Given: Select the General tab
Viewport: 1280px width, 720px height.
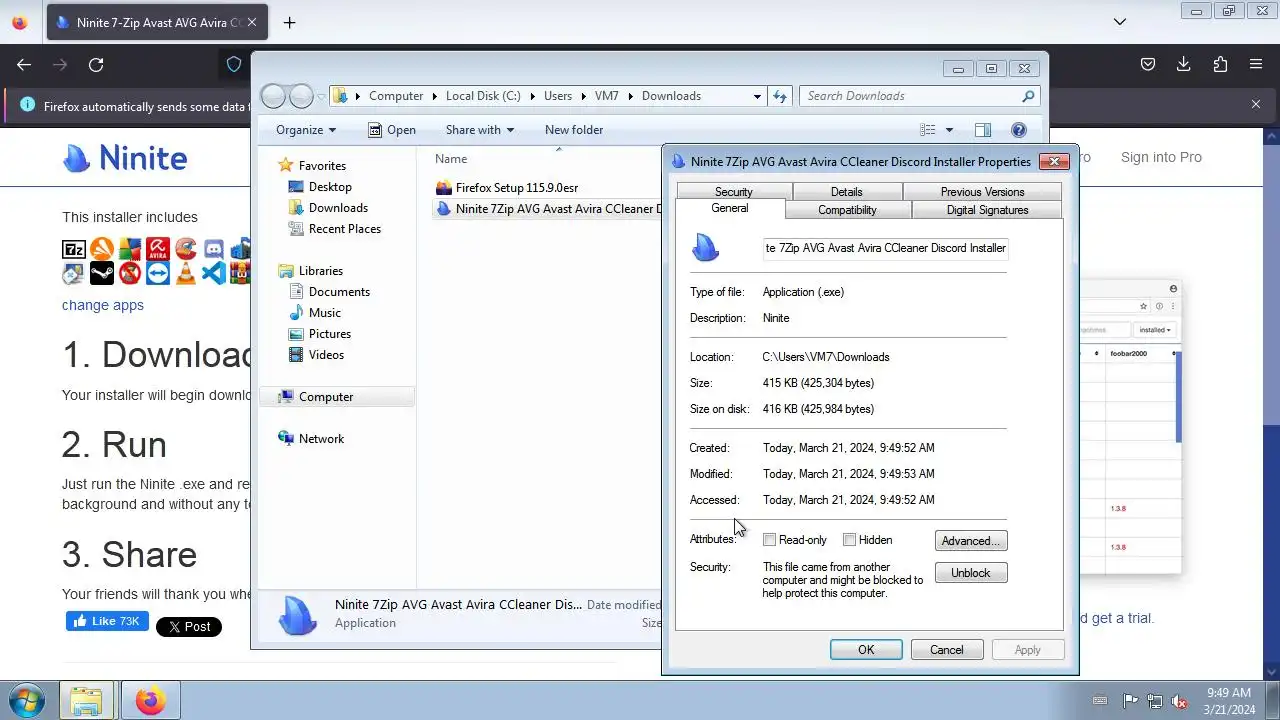Looking at the screenshot, I should click(729, 208).
